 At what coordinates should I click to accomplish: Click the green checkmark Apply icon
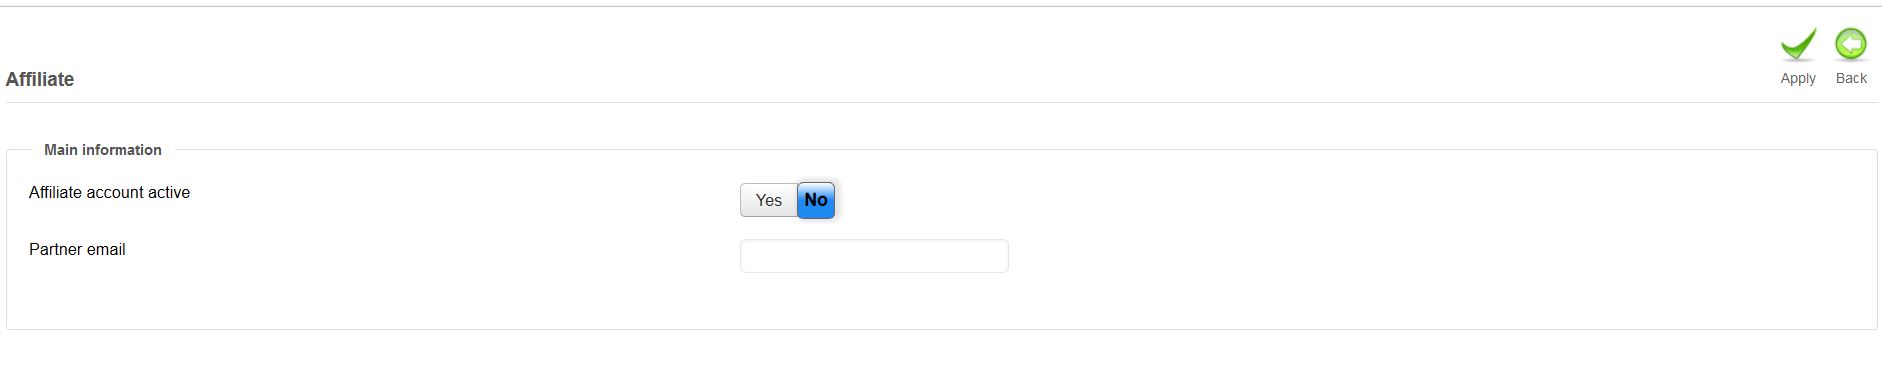(1798, 45)
